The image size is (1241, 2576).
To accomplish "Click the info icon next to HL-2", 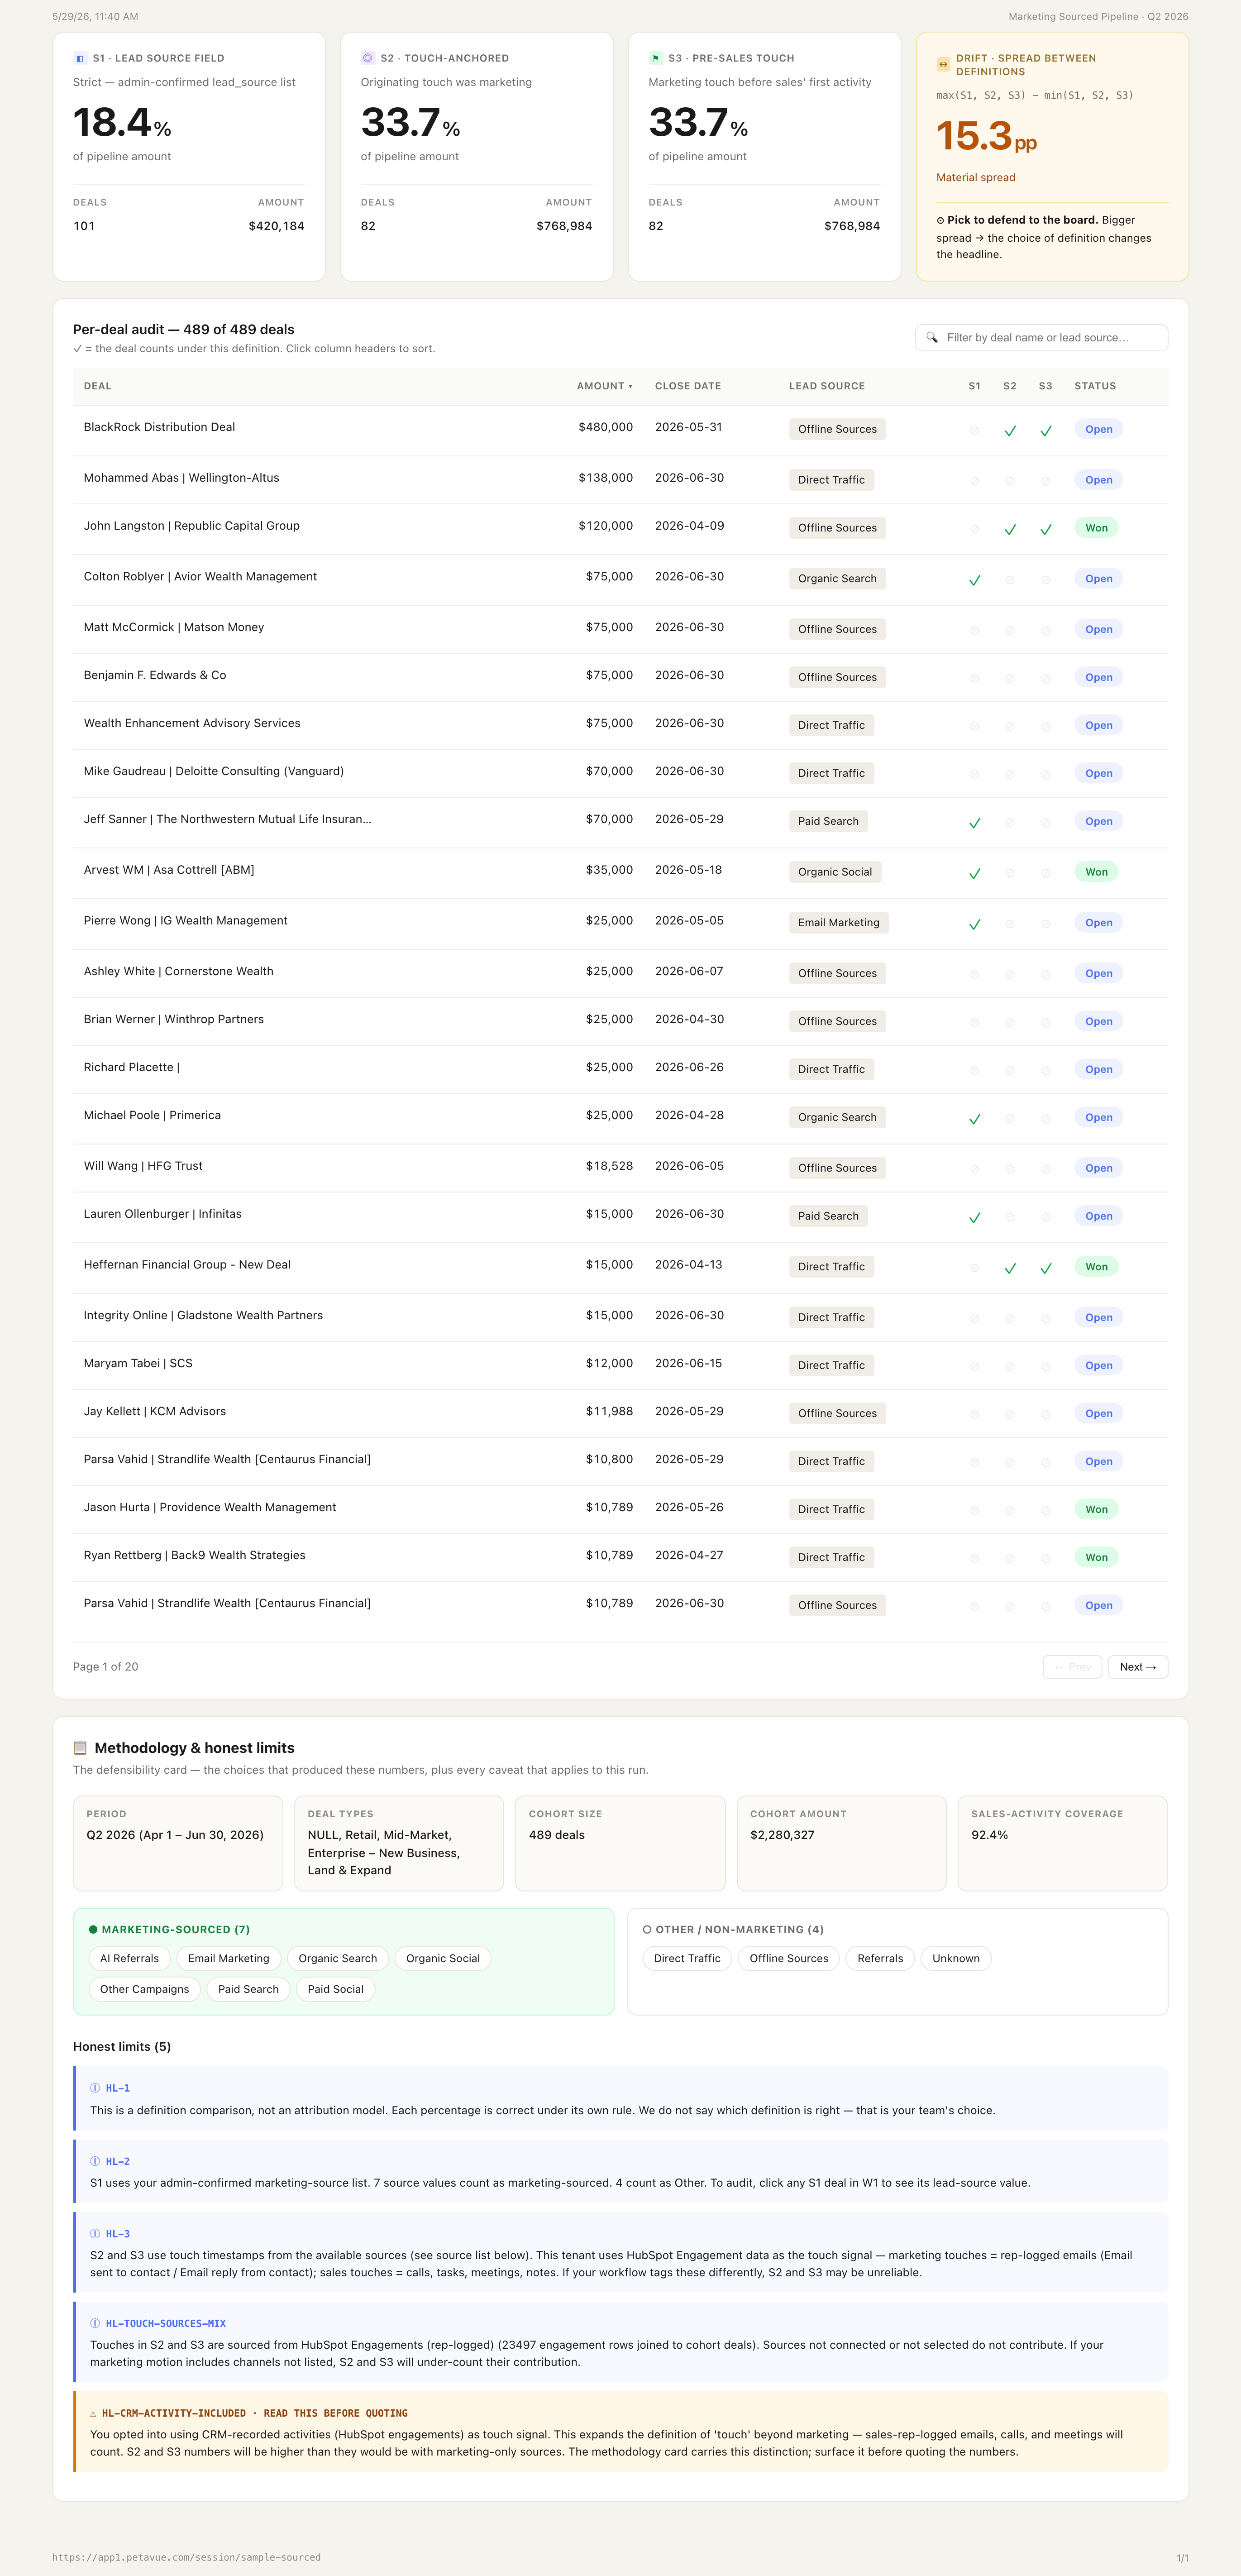I will pos(95,2161).
